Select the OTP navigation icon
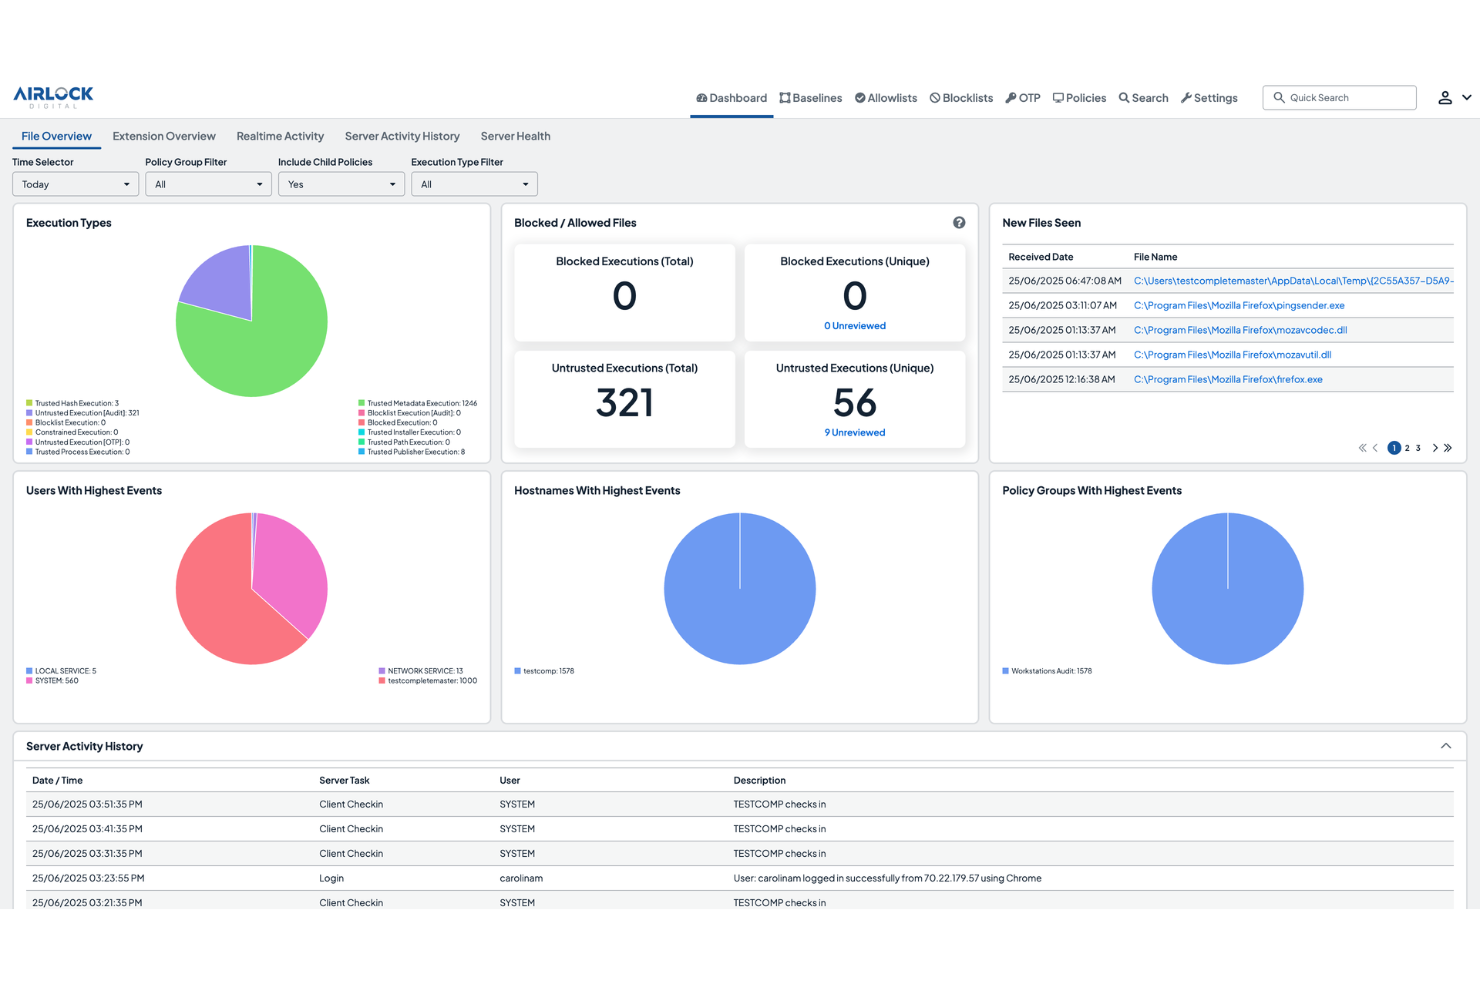Image resolution: width=1480 pixels, height=987 pixels. 1022,97
